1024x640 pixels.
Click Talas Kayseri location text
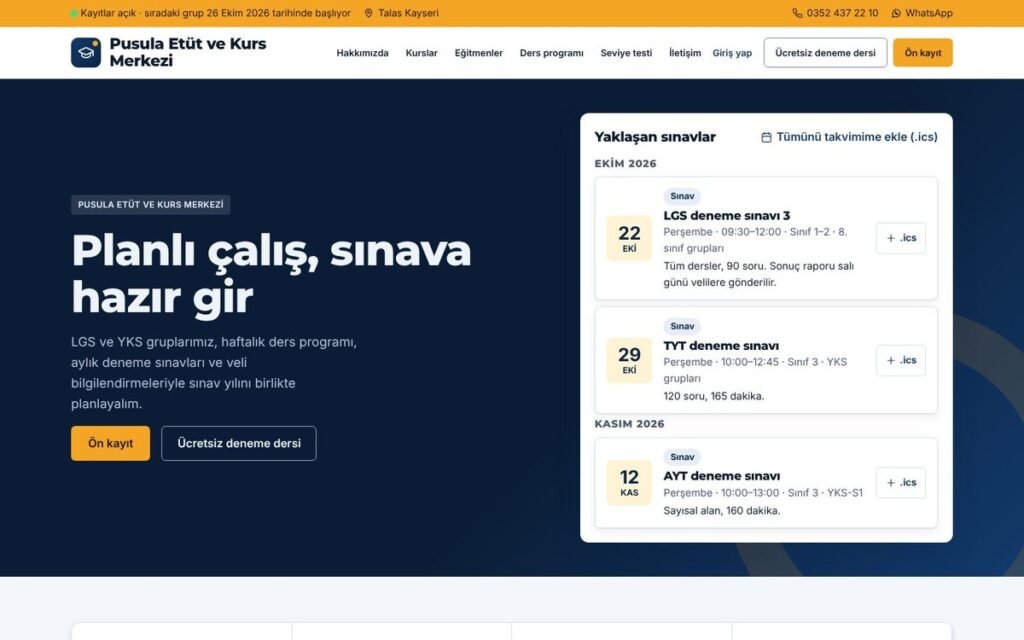tap(408, 13)
